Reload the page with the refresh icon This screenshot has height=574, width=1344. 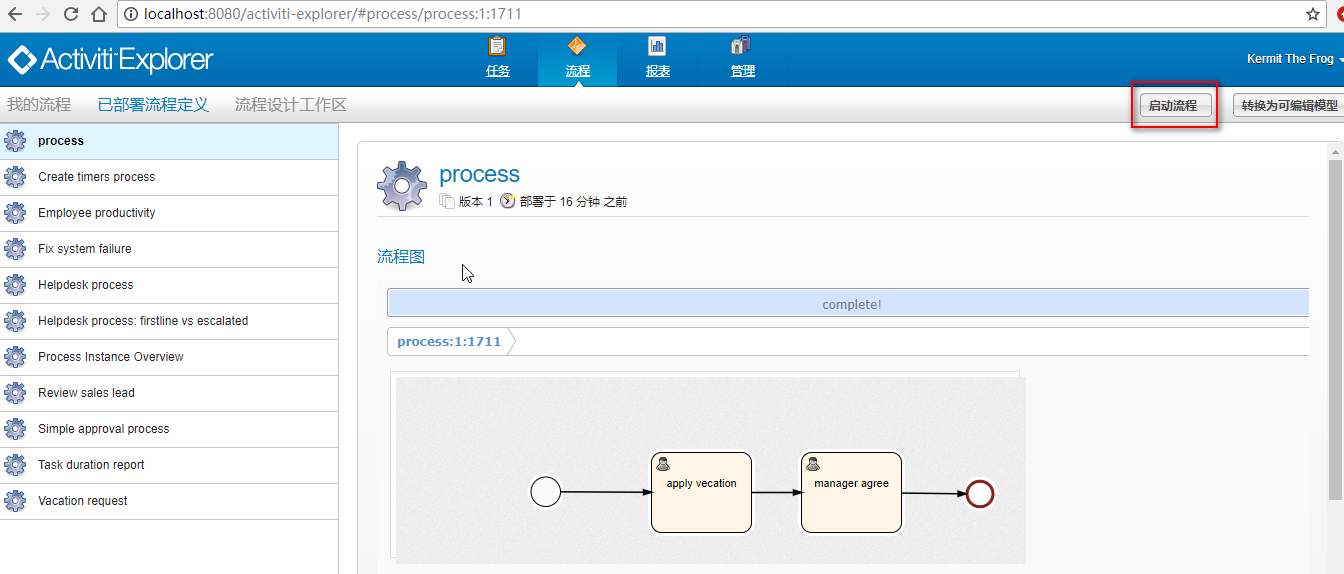pos(71,14)
